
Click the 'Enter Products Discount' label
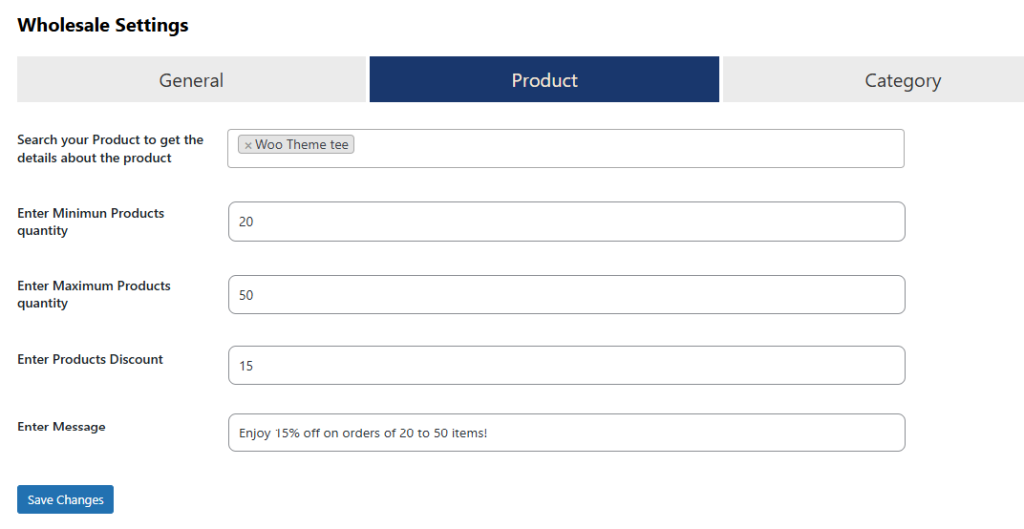point(90,359)
